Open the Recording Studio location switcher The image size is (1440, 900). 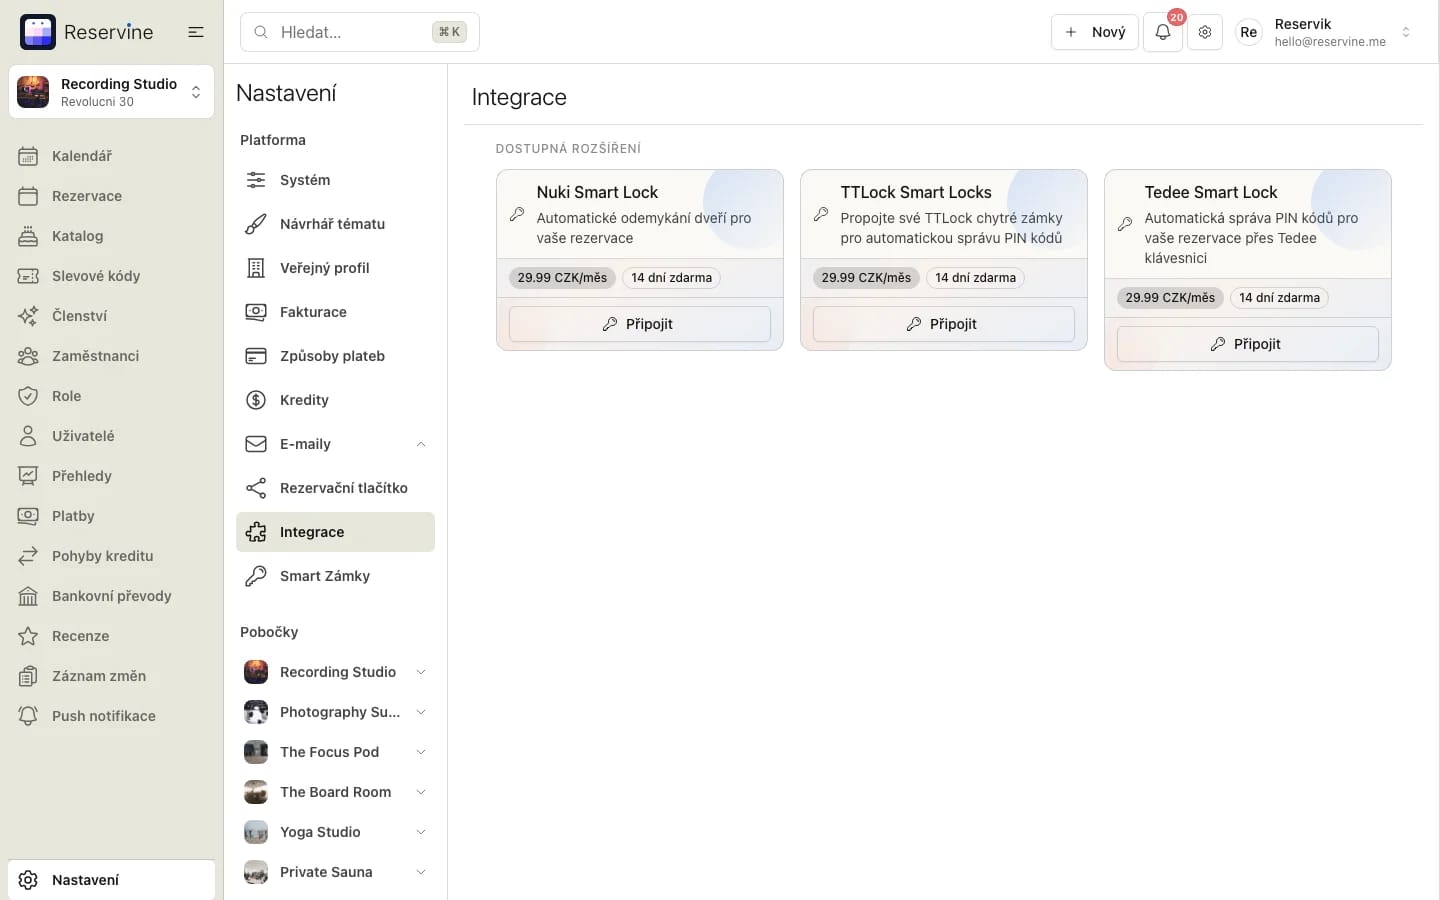(x=111, y=92)
